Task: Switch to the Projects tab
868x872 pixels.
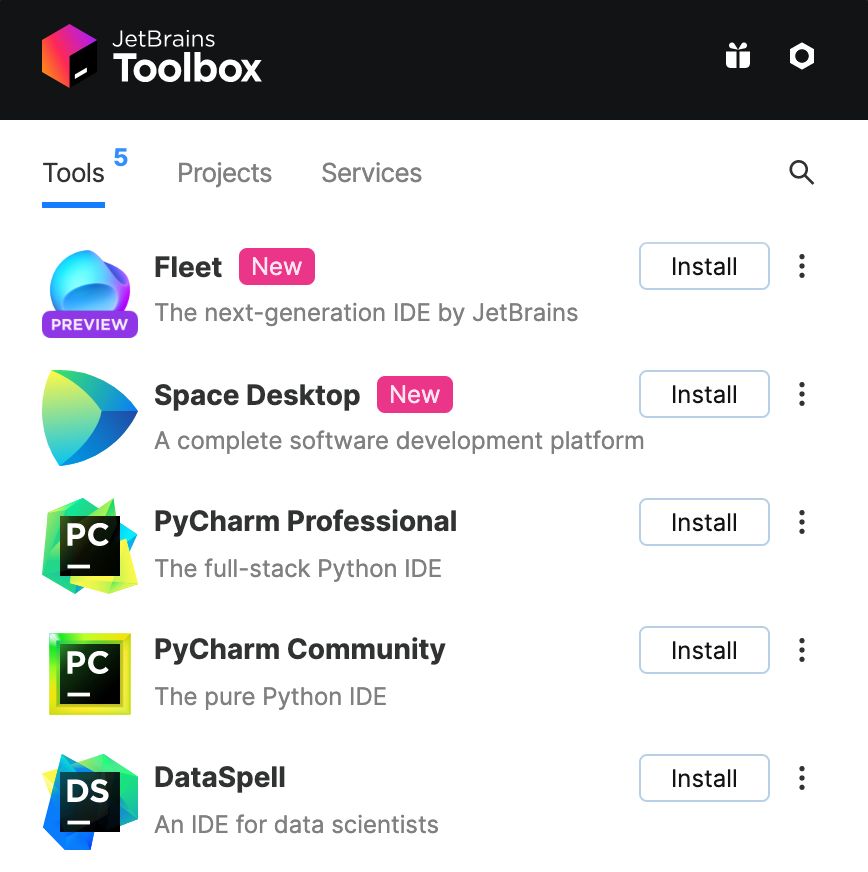Action: pos(224,173)
